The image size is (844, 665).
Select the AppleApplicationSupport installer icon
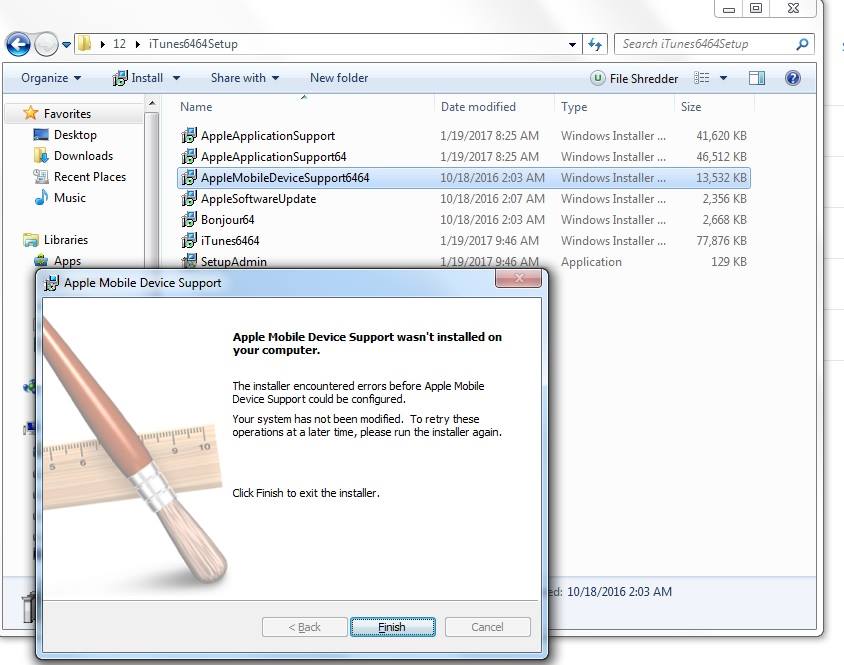click(x=189, y=136)
